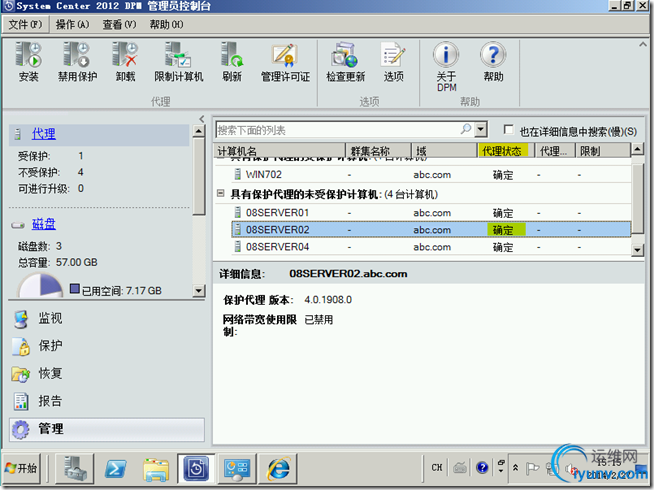Click the search magnifier icon
This screenshot has height=490, width=654.
tap(465, 129)
